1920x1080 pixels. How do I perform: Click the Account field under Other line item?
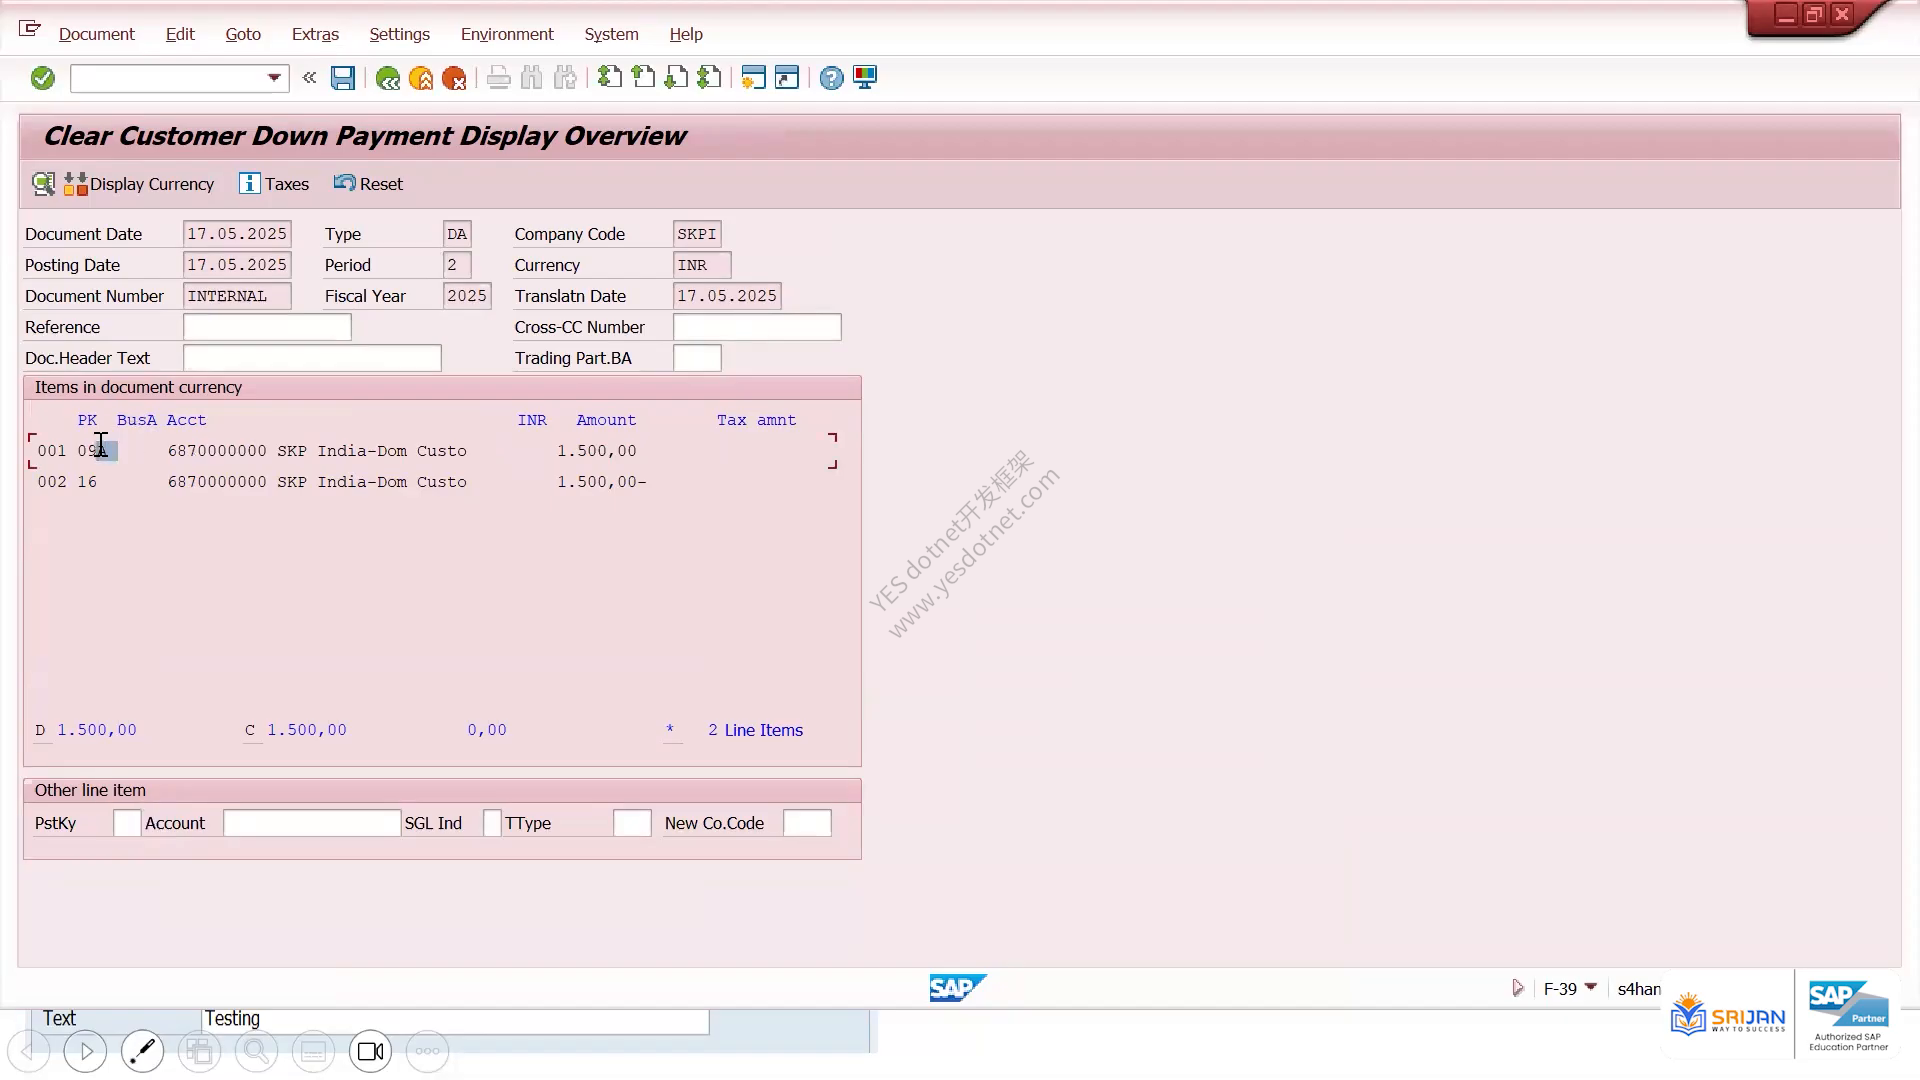pyautogui.click(x=312, y=823)
